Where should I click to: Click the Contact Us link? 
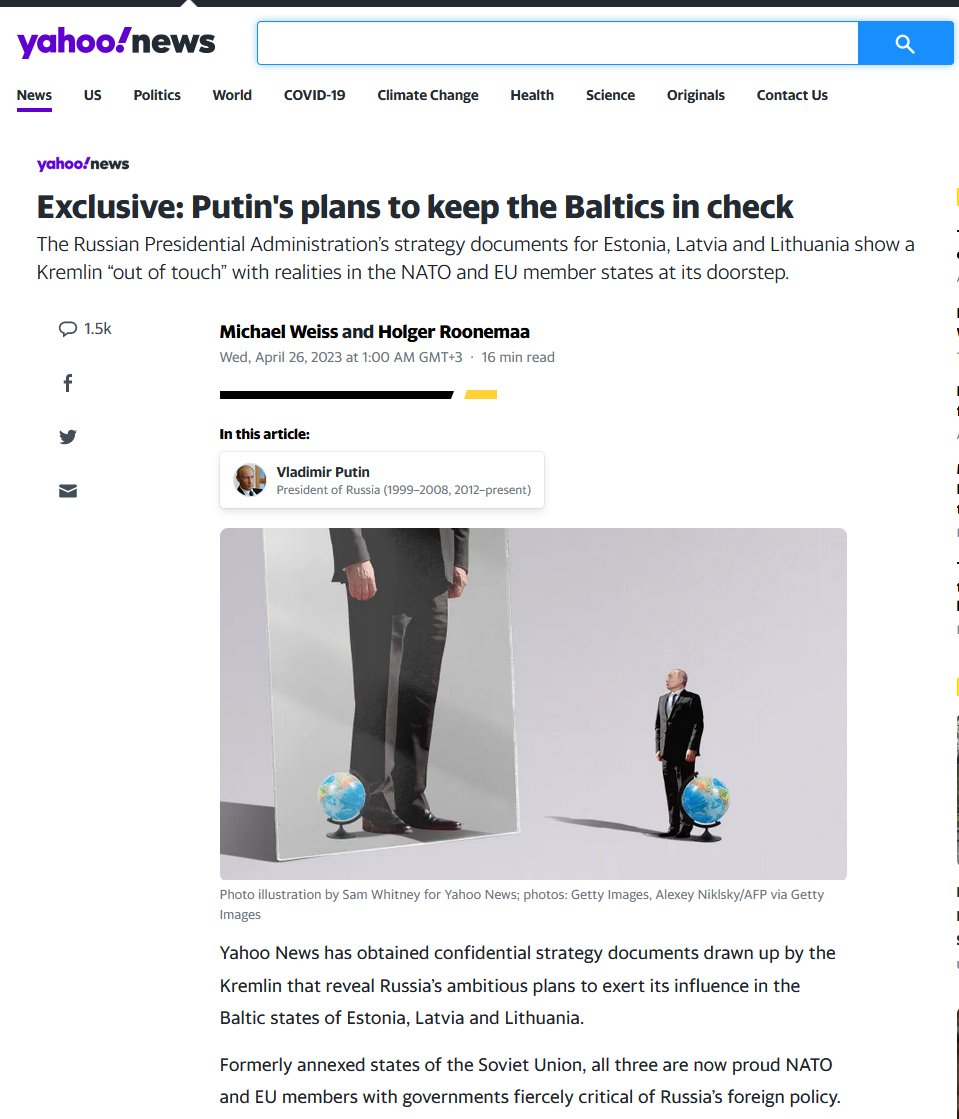(792, 95)
